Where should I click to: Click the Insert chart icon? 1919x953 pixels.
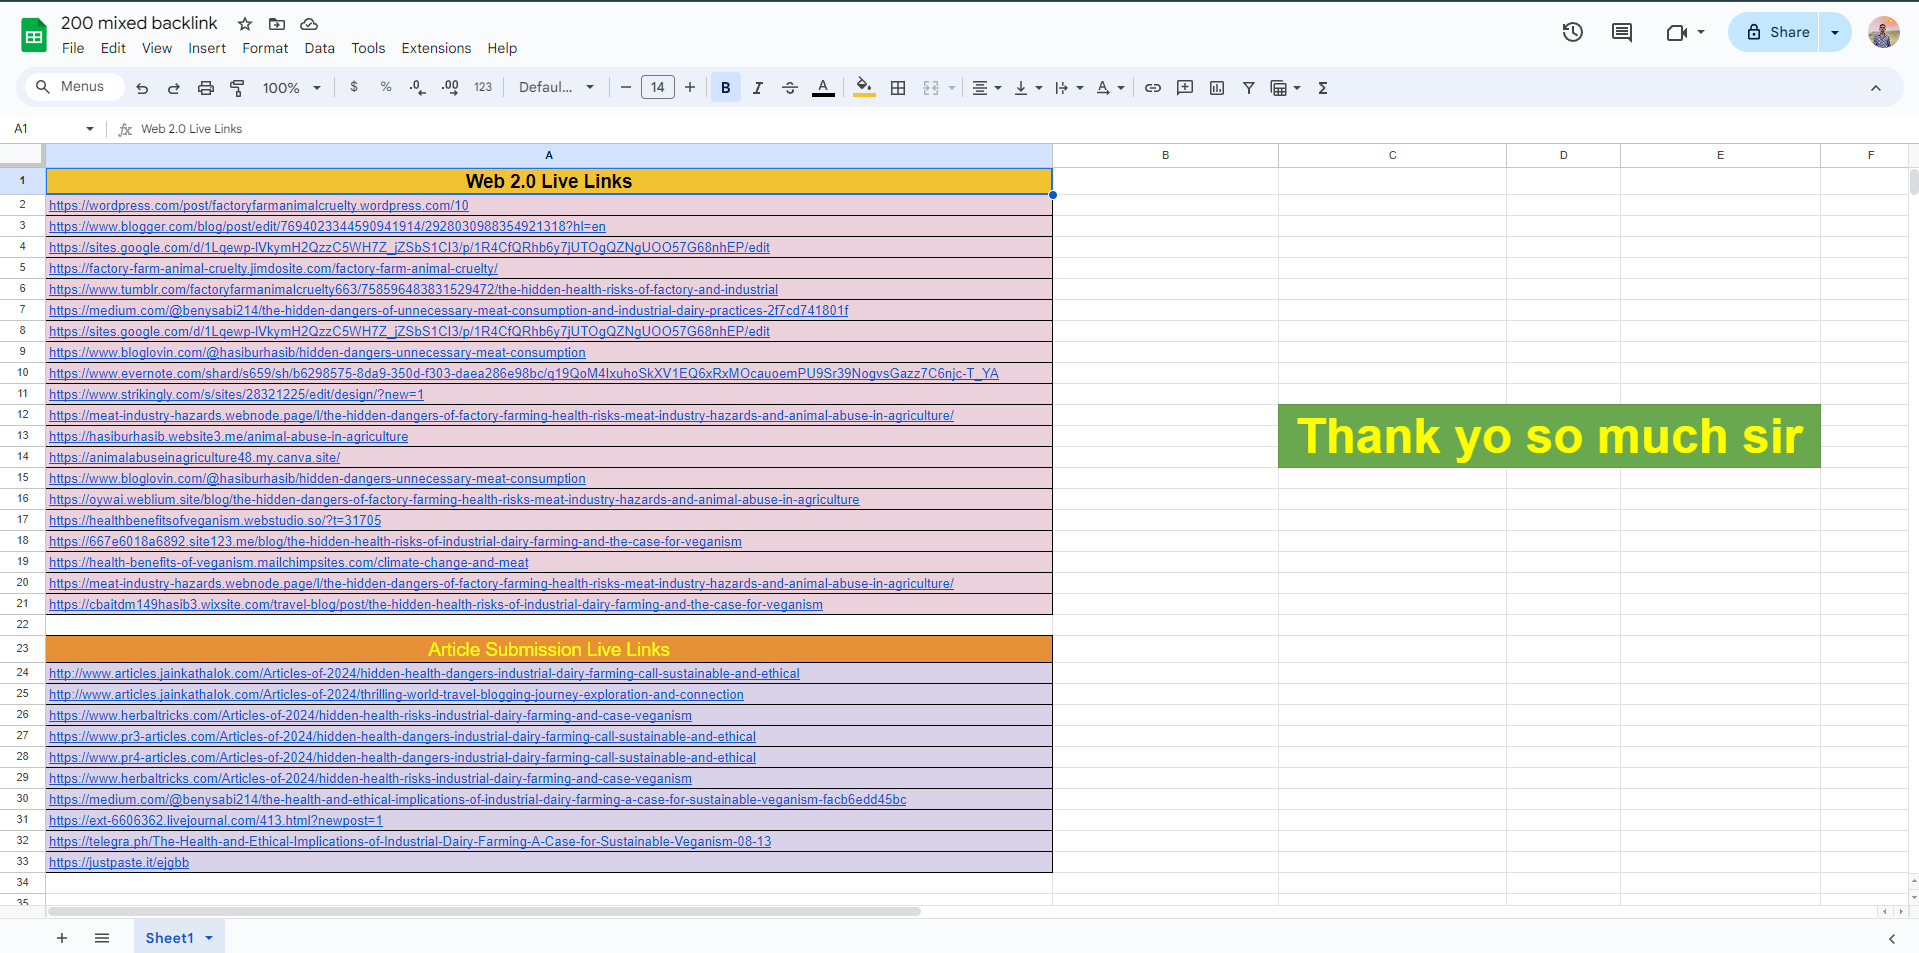(x=1217, y=88)
